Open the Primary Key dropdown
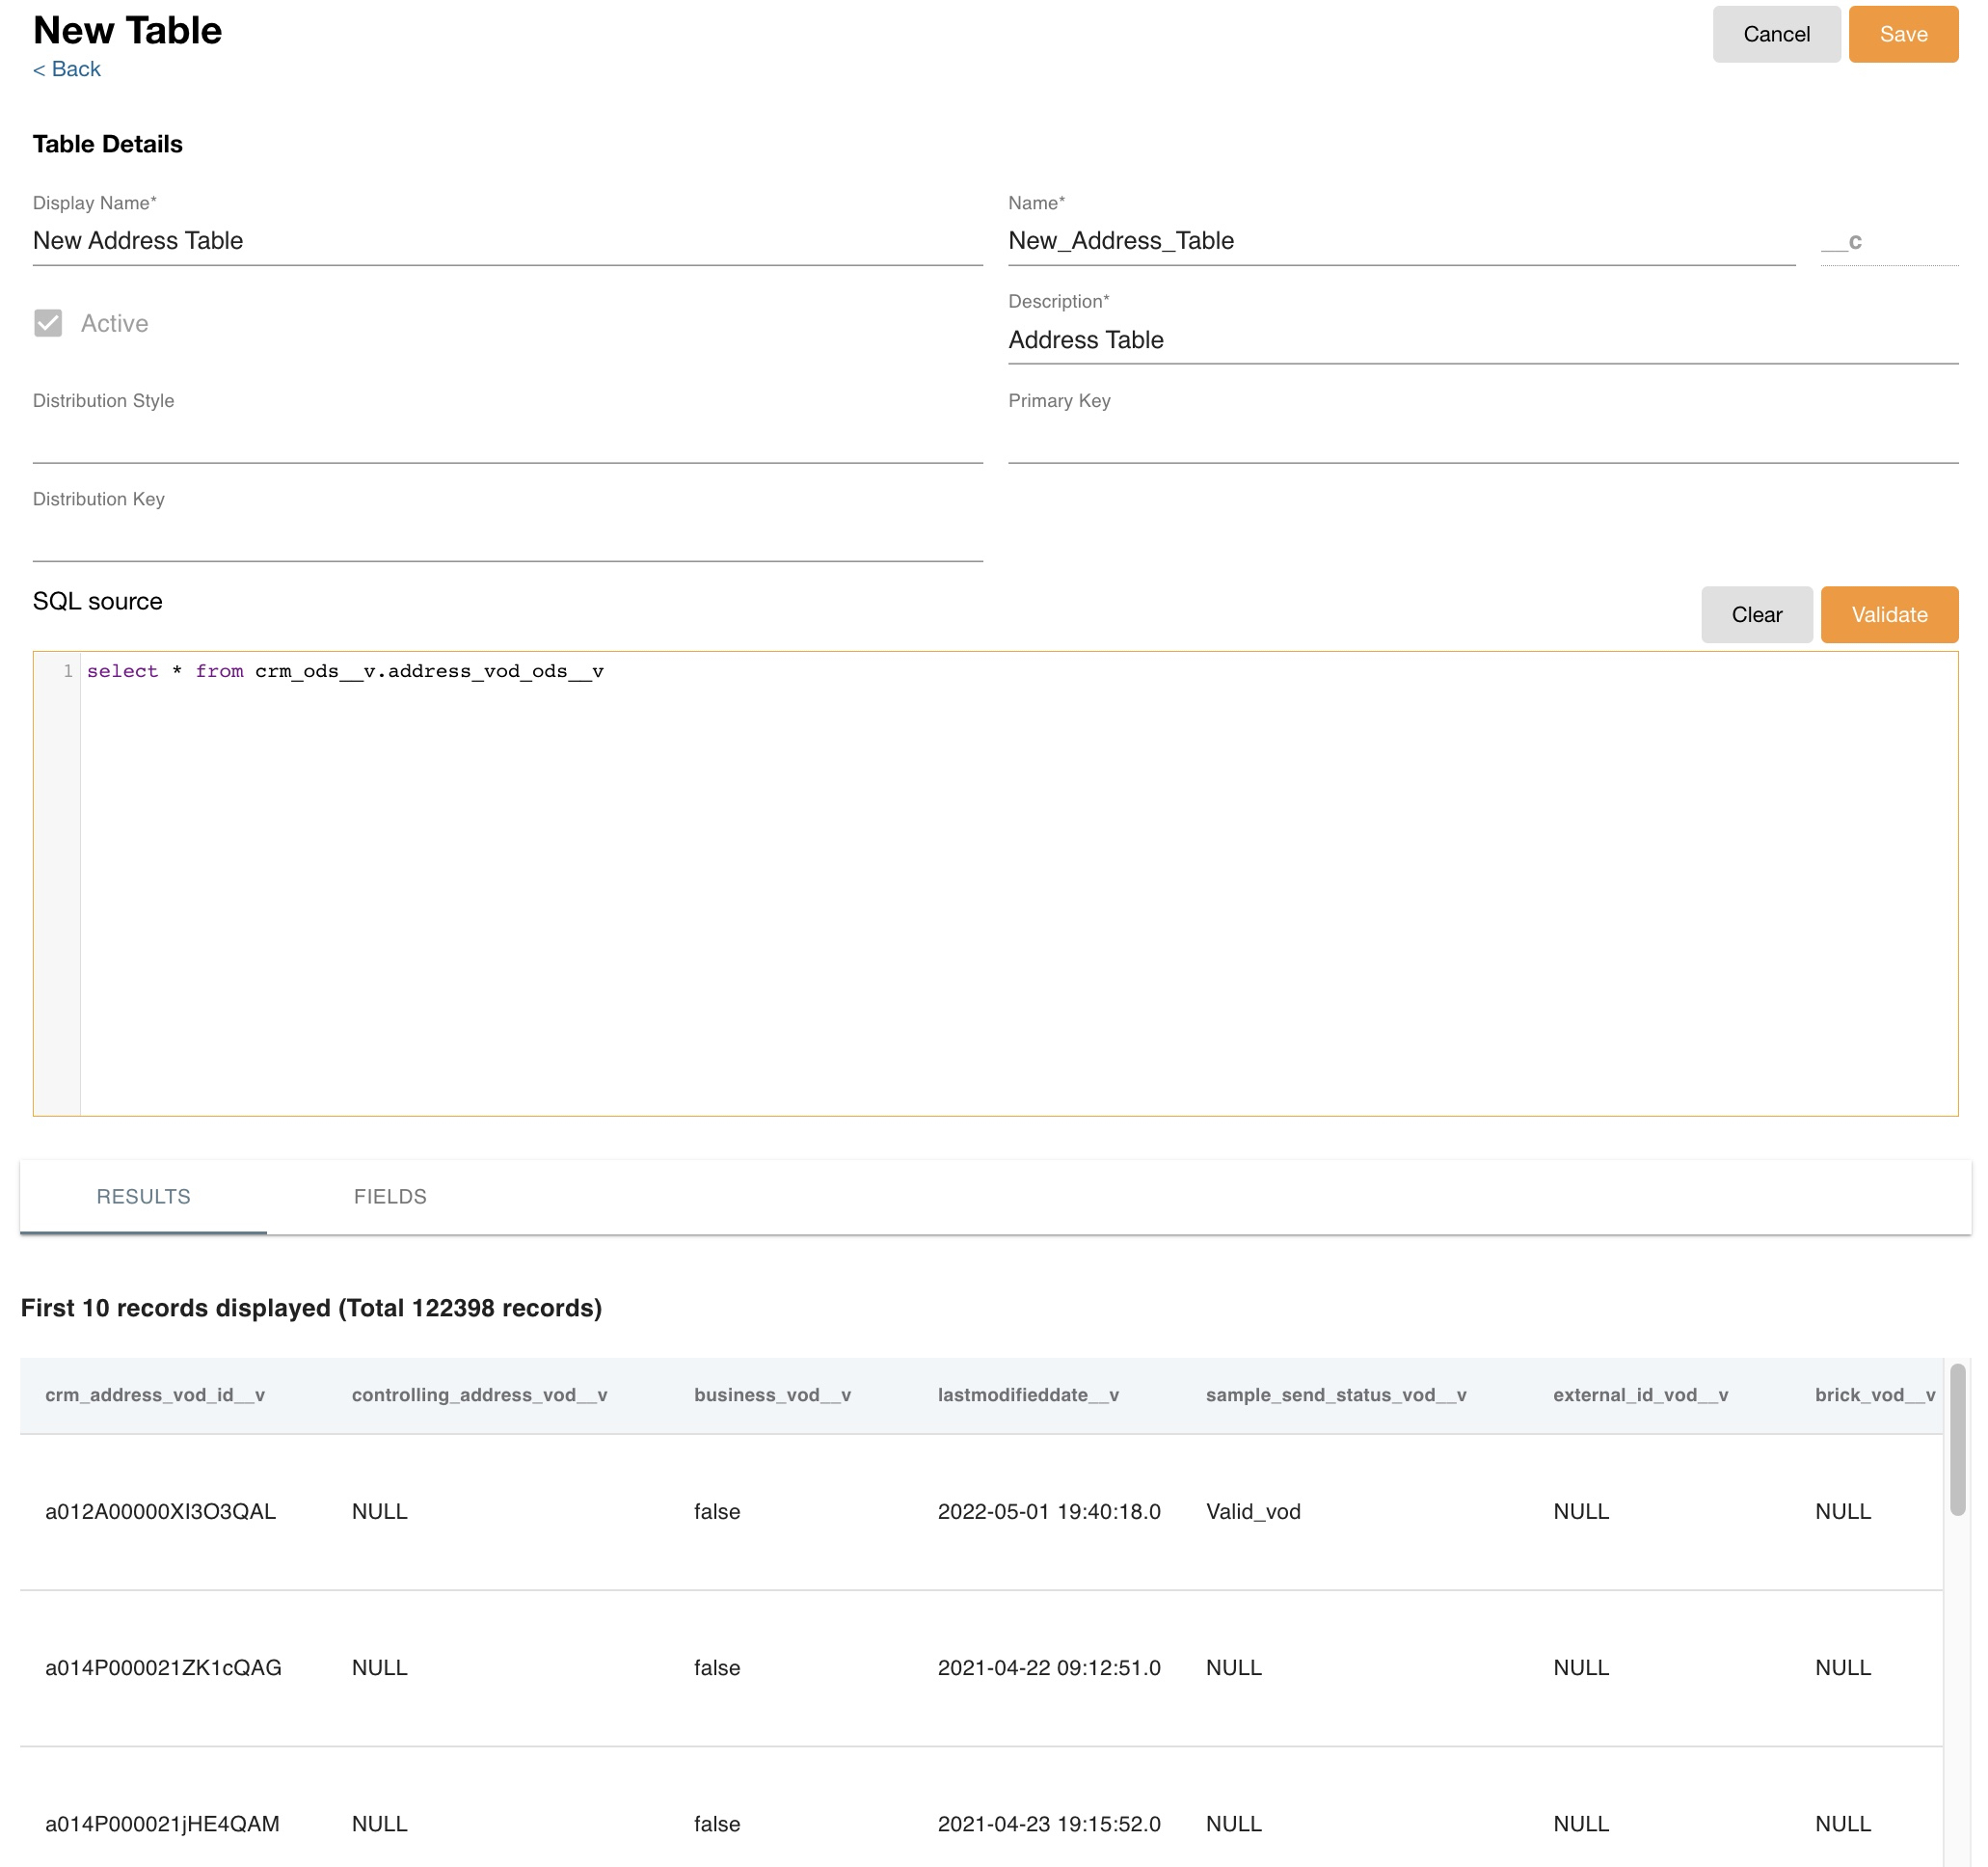The width and height of the screenshot is (1988, 1867). [1482, 440]
